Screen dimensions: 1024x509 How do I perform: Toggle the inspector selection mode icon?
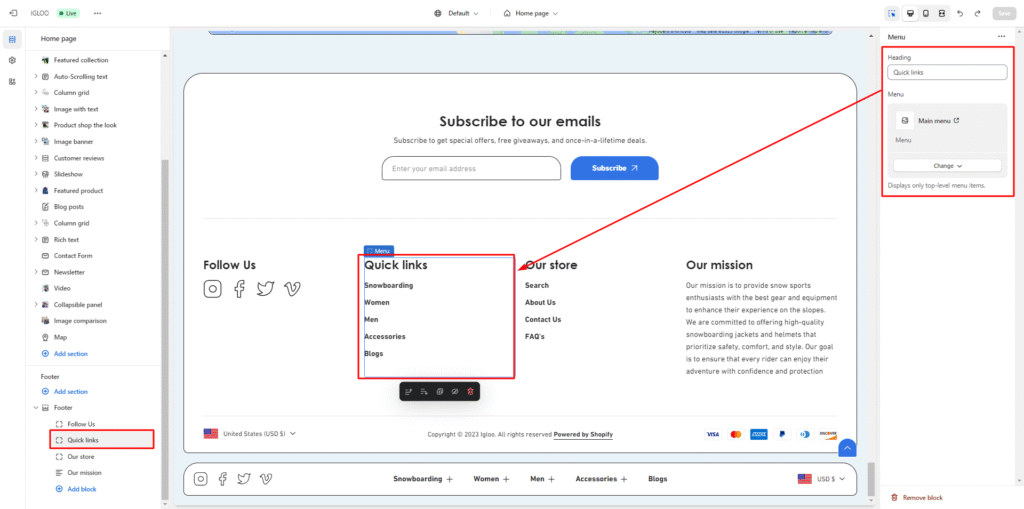[891, 13]
